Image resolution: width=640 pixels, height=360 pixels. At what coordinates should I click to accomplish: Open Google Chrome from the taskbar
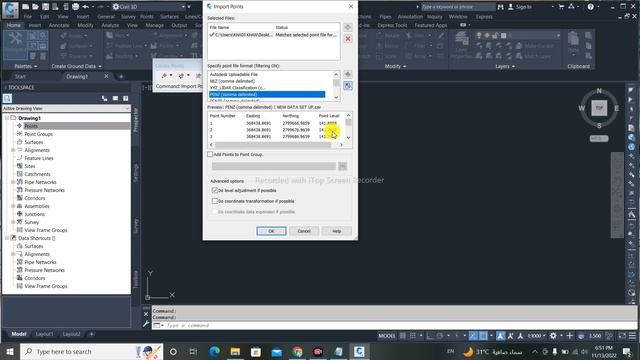[297, 351]
